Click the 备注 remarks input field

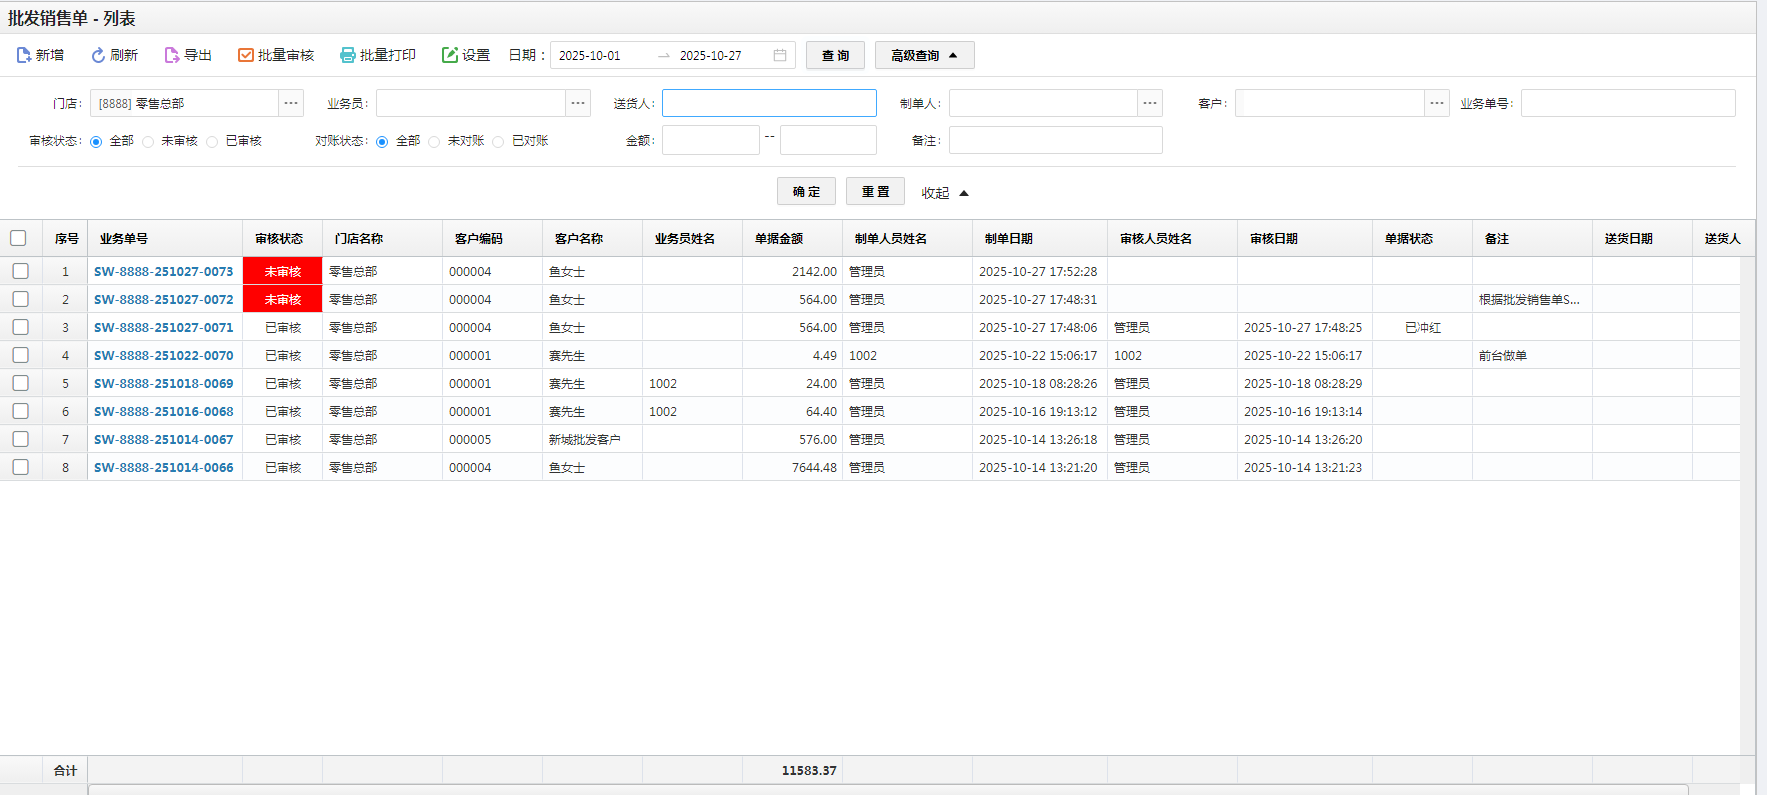click(x=1055, y=141)
